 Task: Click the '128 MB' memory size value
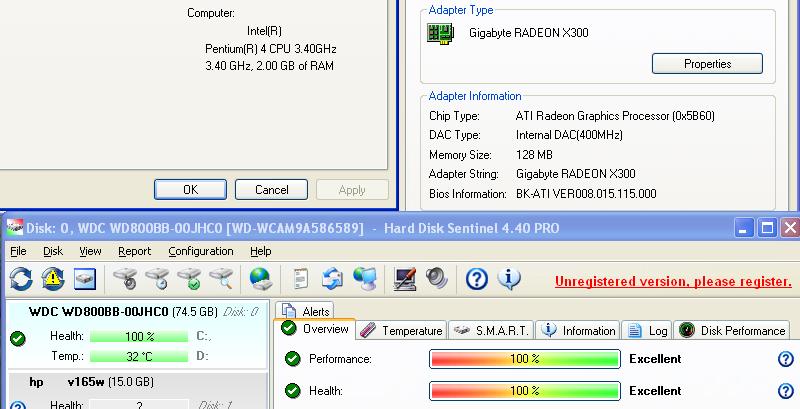pyautogui.click(x=534, y=155)
